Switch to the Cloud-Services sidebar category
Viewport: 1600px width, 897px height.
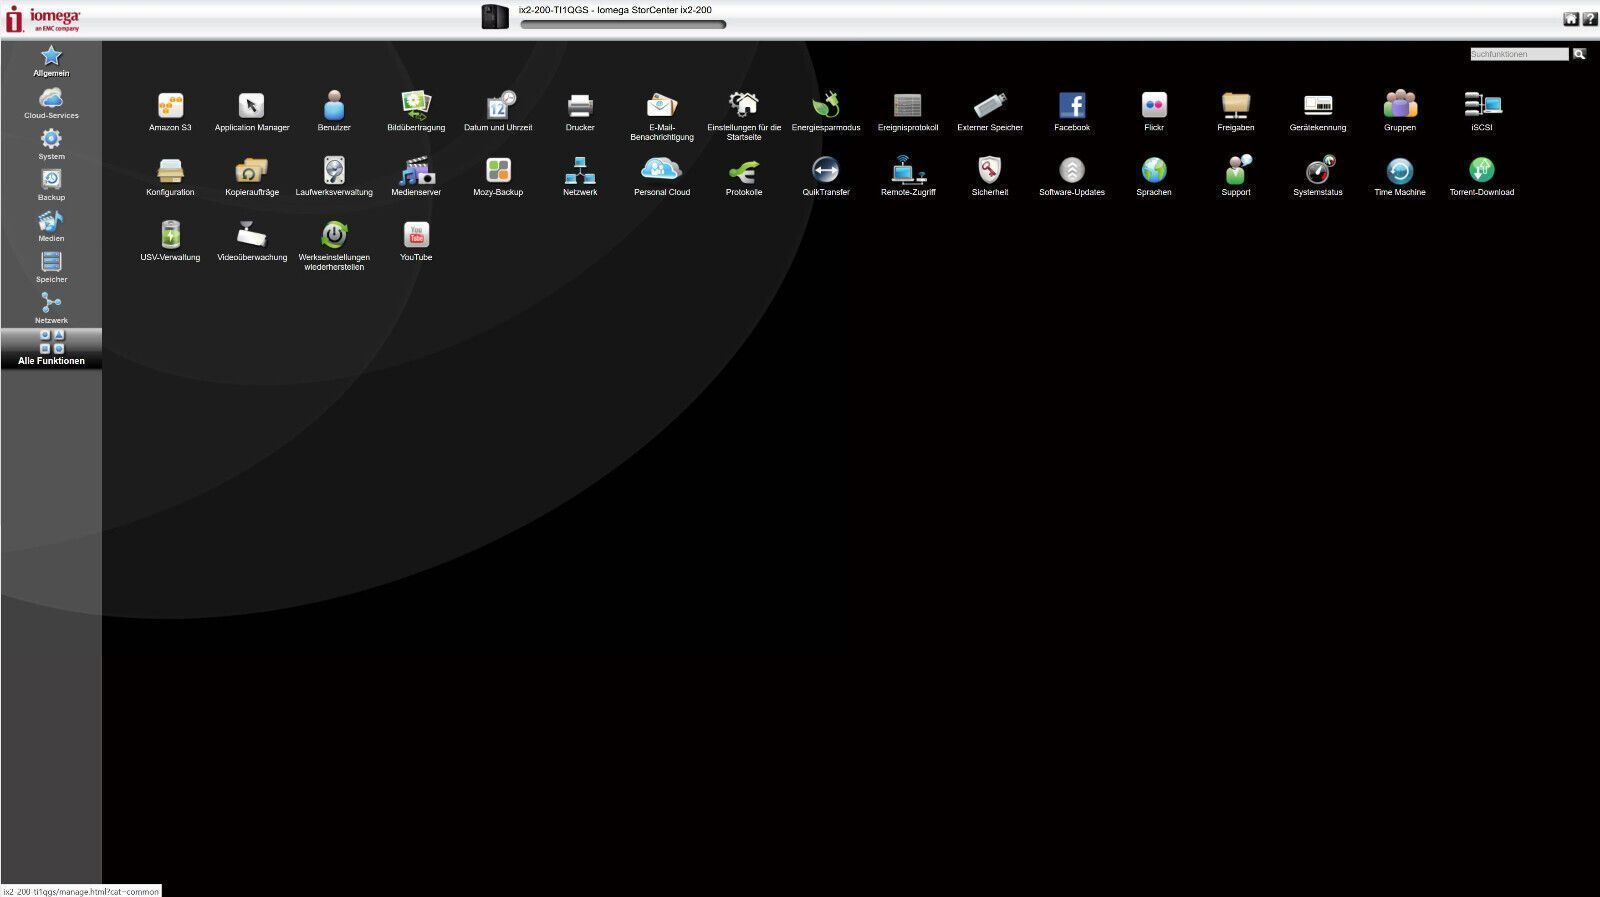[51, 102]
